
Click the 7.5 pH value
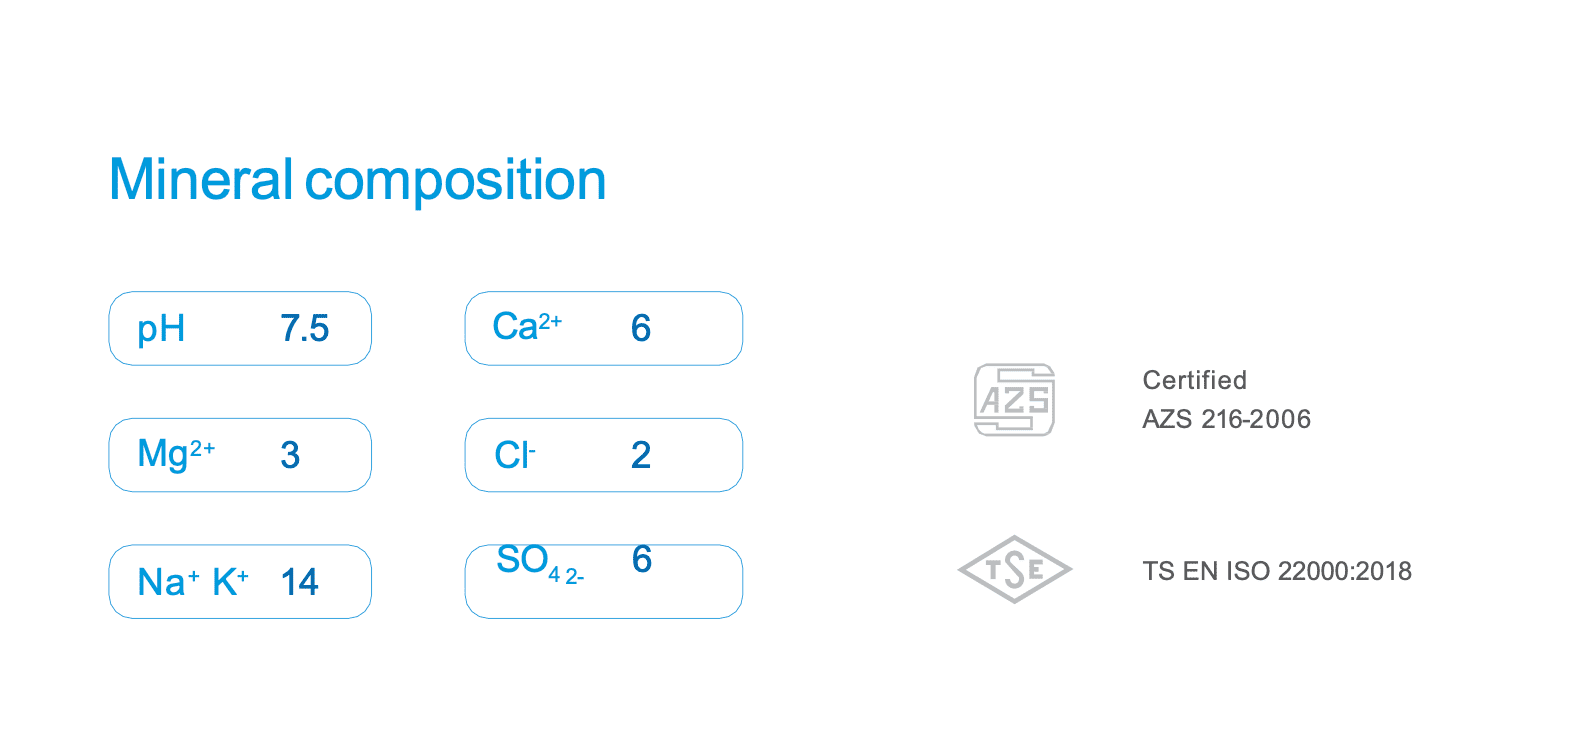[x=304, y=329]
